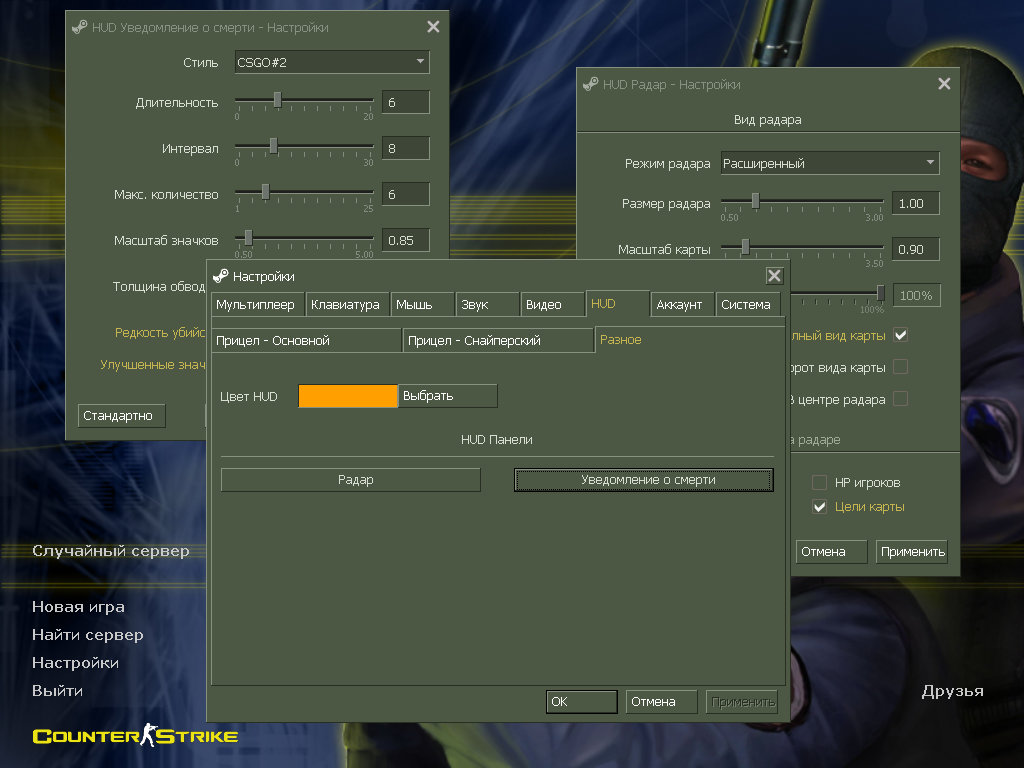Toggle the checked вид карты checkbox
The image size is (1024, 768).
tap(900, 335)
